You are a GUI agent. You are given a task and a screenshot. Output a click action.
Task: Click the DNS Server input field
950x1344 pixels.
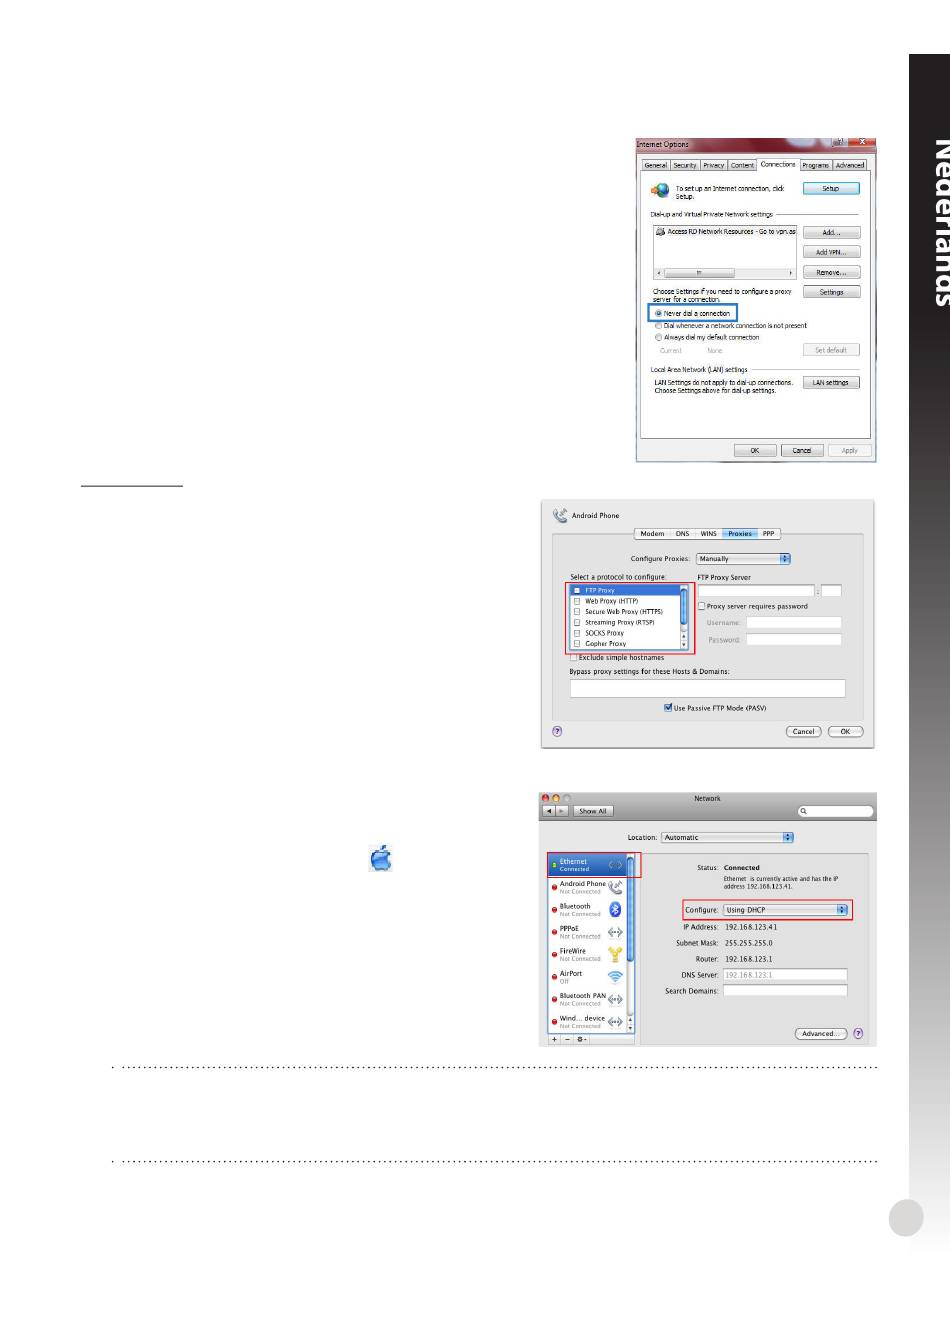(784, 975)
